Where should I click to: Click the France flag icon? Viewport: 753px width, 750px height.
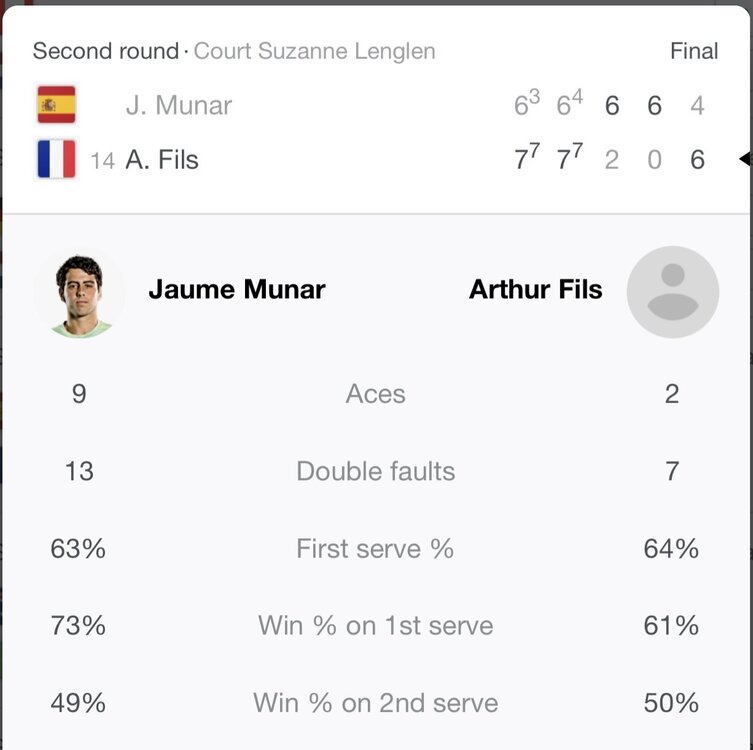point(56,159)
